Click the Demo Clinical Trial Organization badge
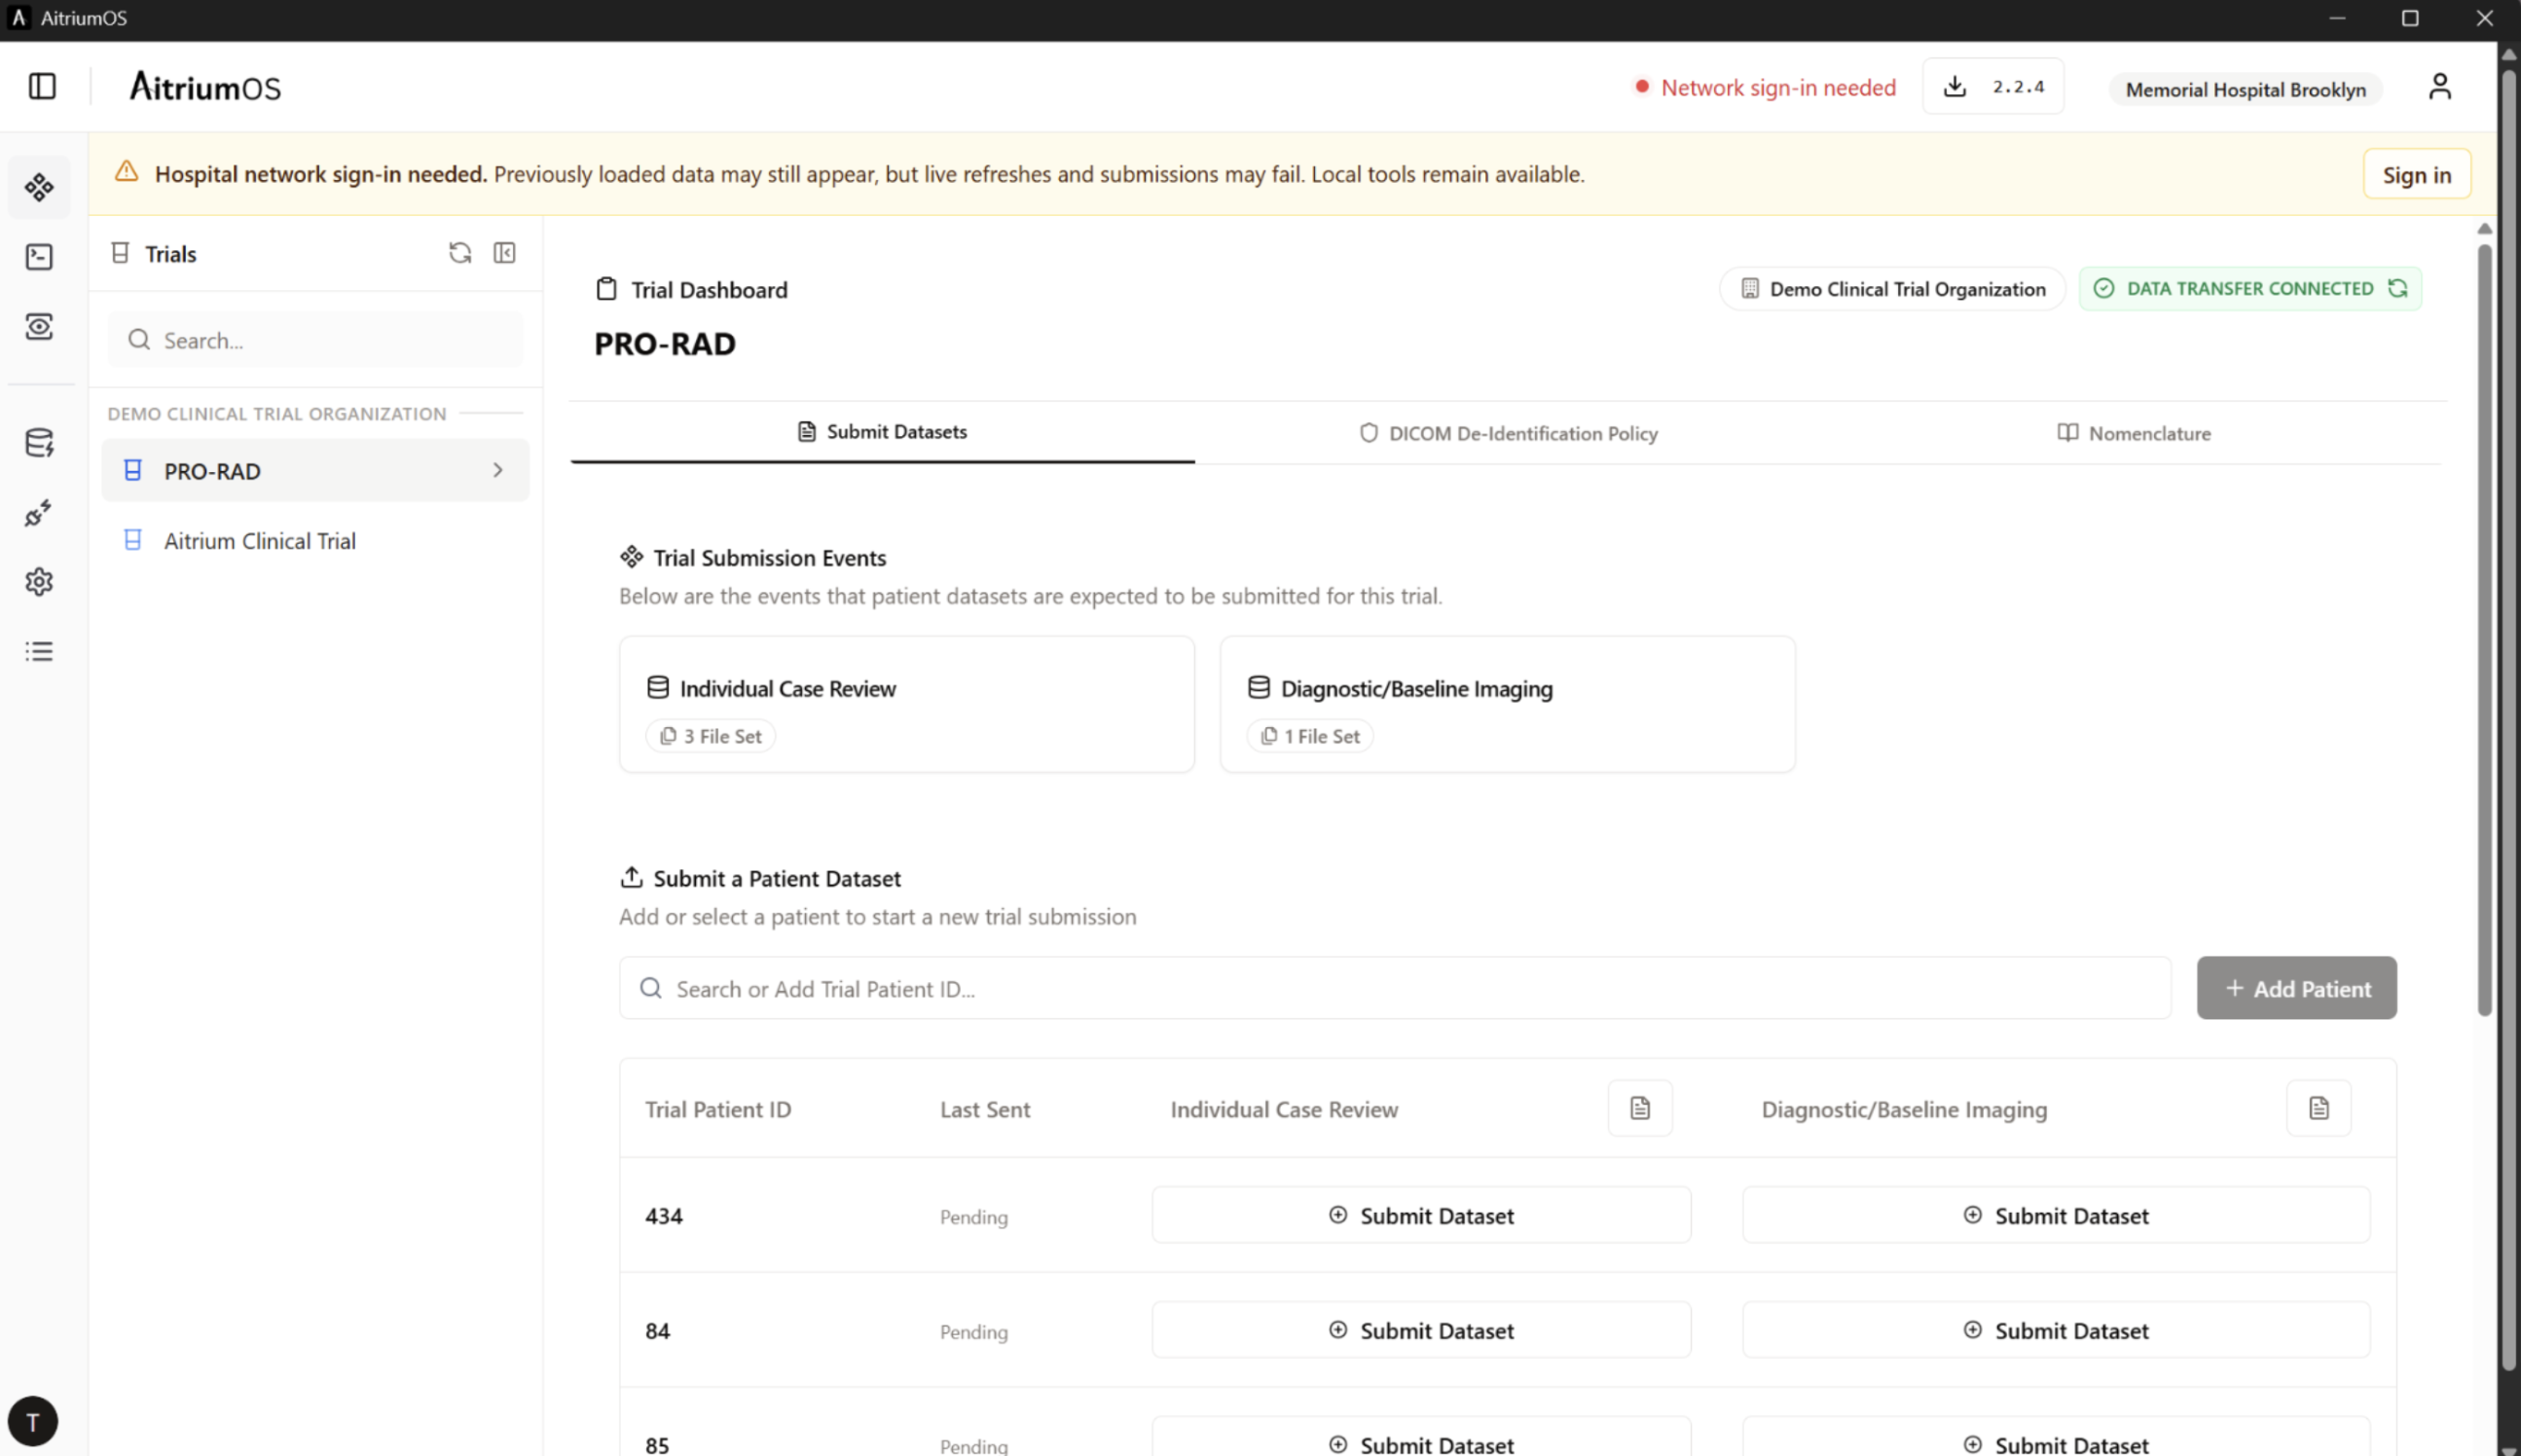 click(x=1893, y=288)
